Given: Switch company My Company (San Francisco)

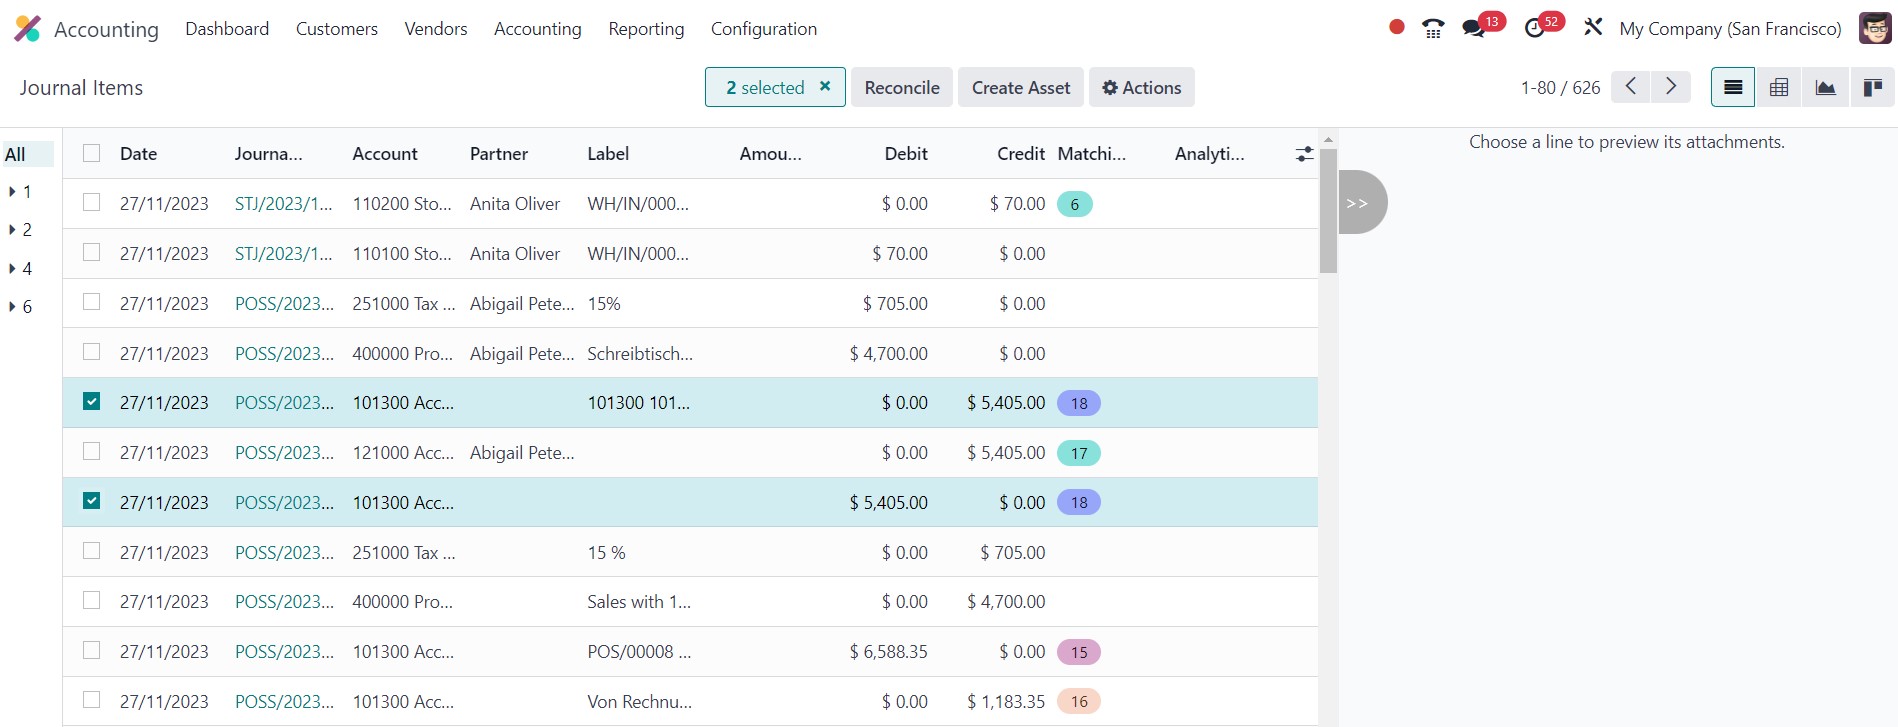Looking at the screenshot, I should click(x=1730, y=29).
